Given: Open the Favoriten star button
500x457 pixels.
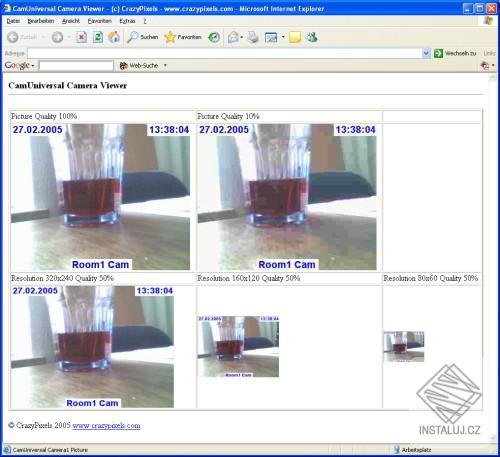Looking at the screenshot, I should [183, 37].
